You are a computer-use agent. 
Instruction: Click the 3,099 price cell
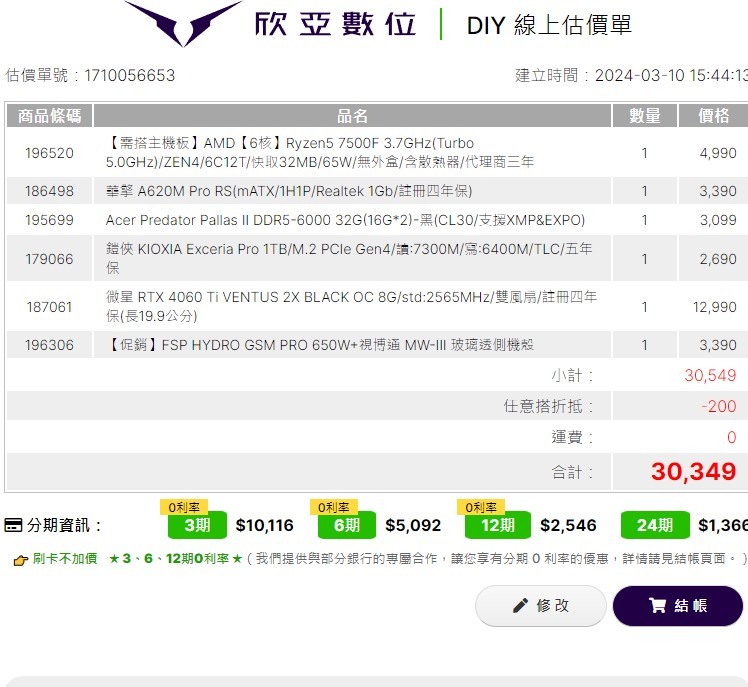pyautogui.click(x=718, y=220)
